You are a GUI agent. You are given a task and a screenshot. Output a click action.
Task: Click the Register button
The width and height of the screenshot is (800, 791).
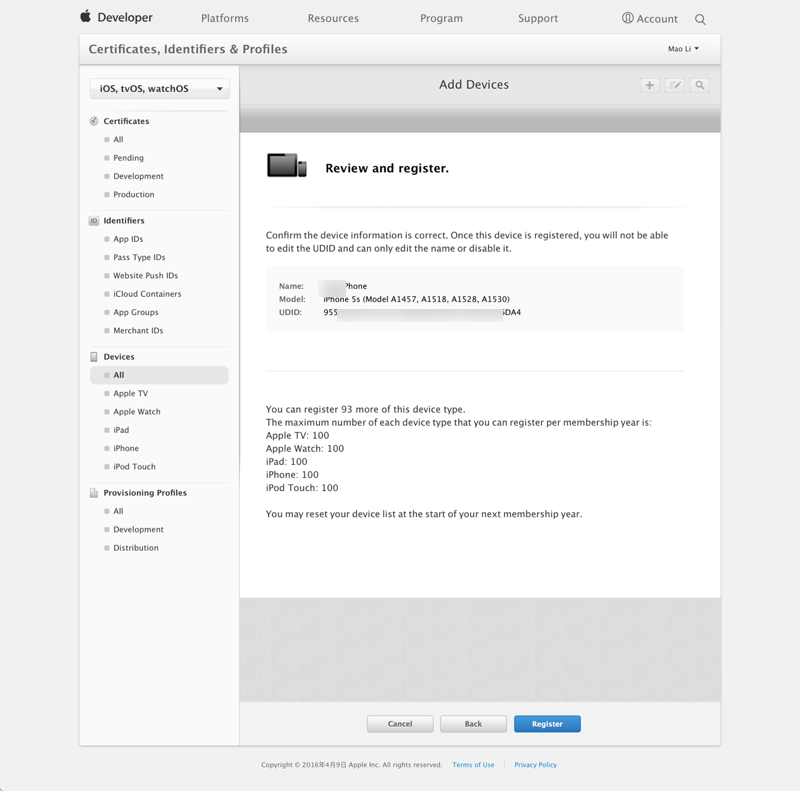547,724
